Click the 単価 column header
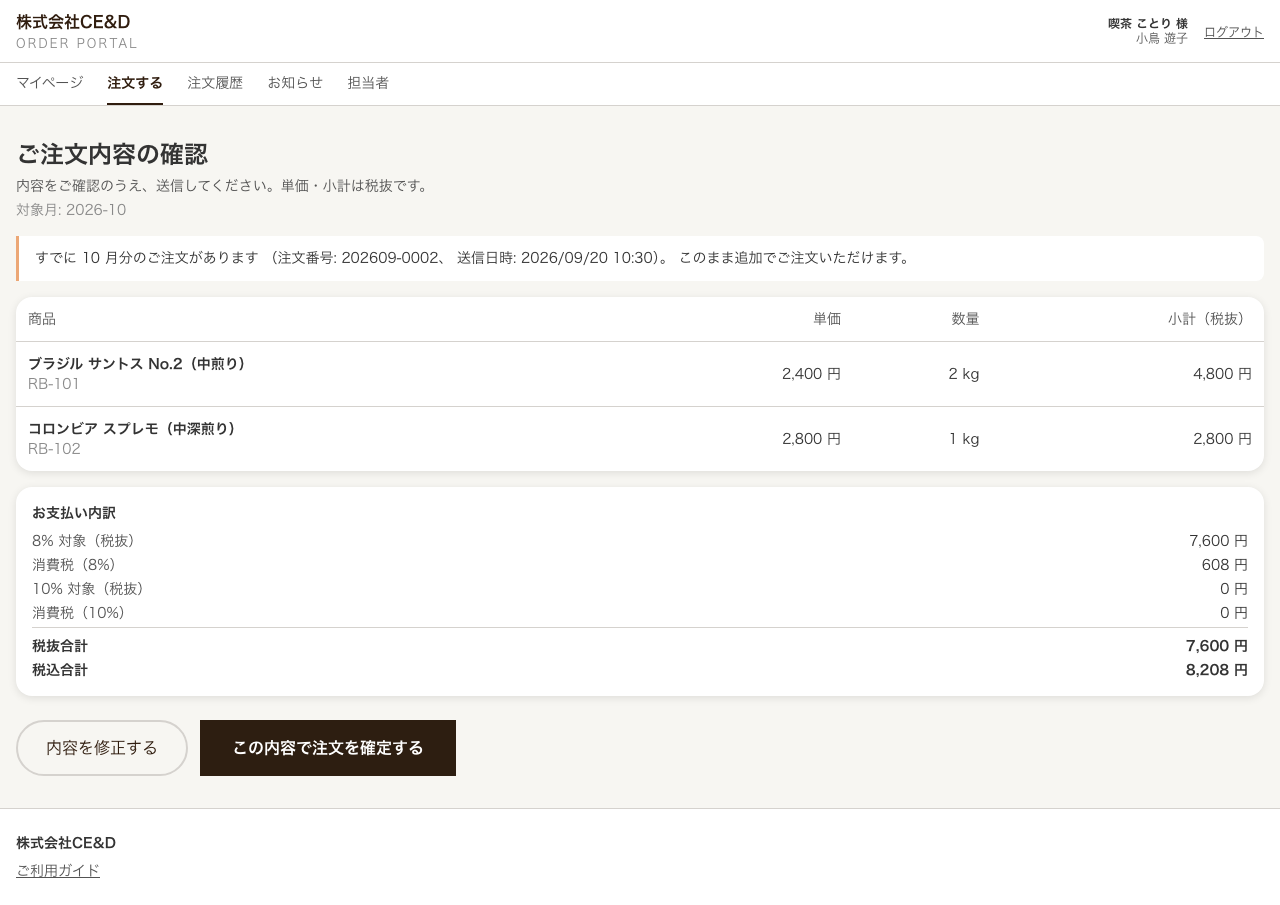This screenshot has height=905, width=1280. click(827, 319)
